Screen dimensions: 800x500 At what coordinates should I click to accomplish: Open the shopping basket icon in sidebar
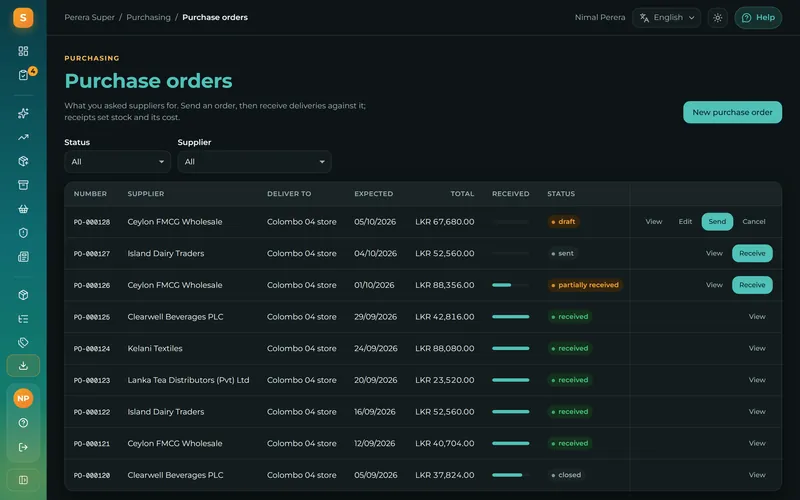point(23,209)
